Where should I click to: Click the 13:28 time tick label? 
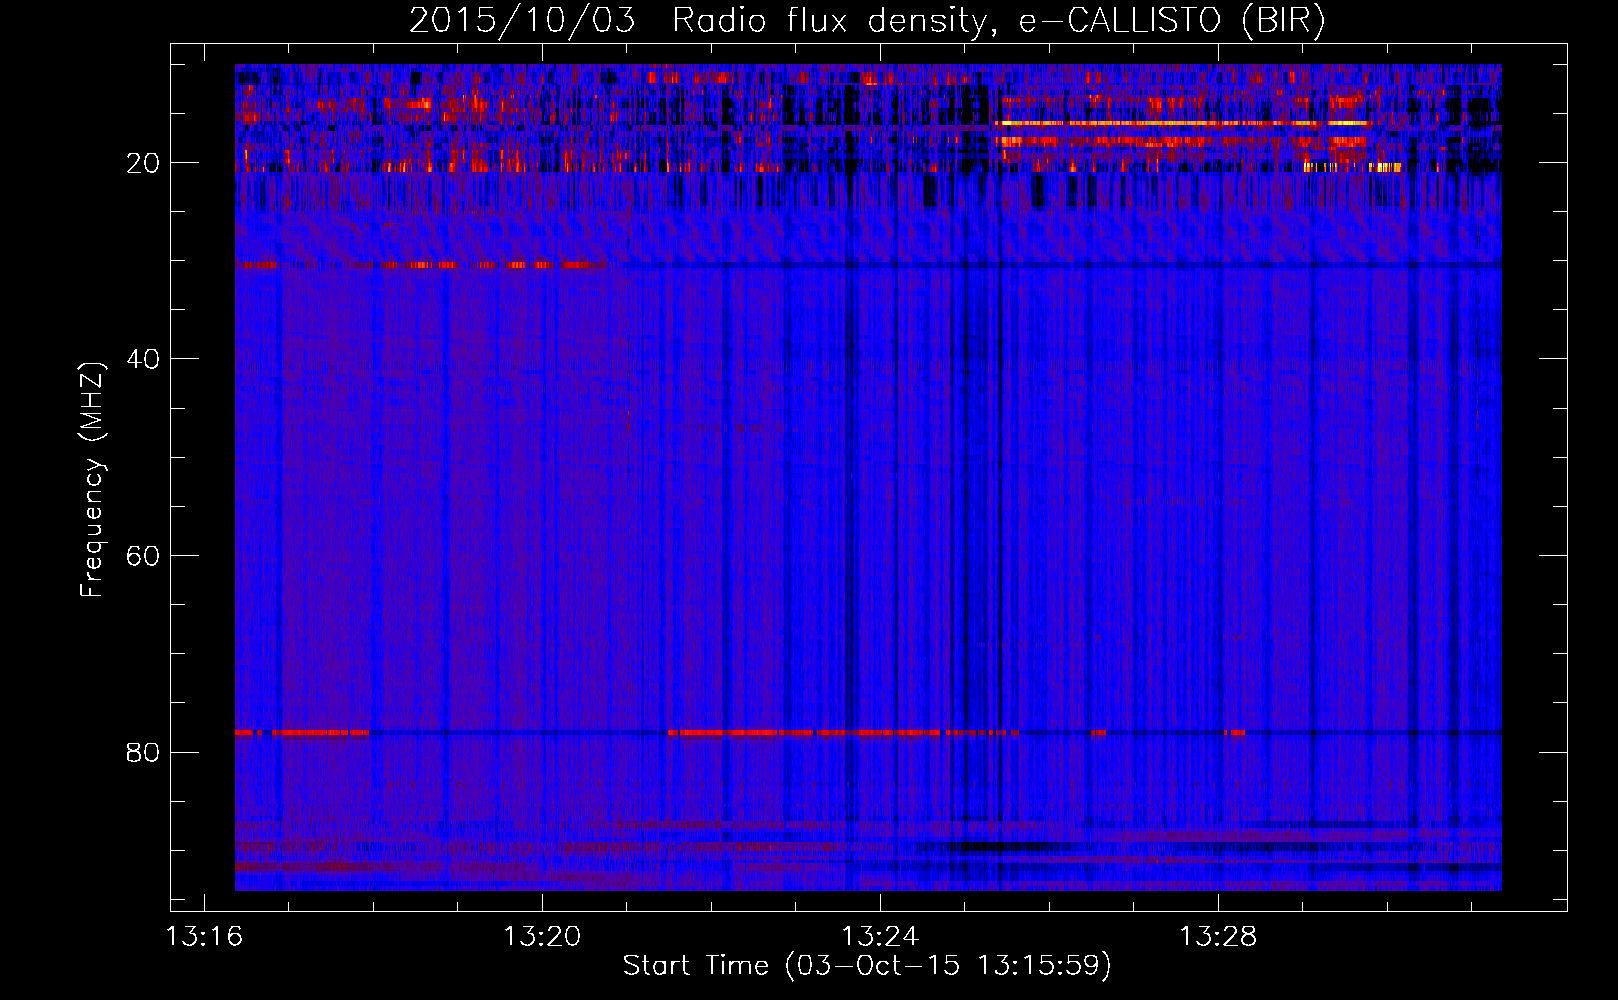click(1218, 937)
